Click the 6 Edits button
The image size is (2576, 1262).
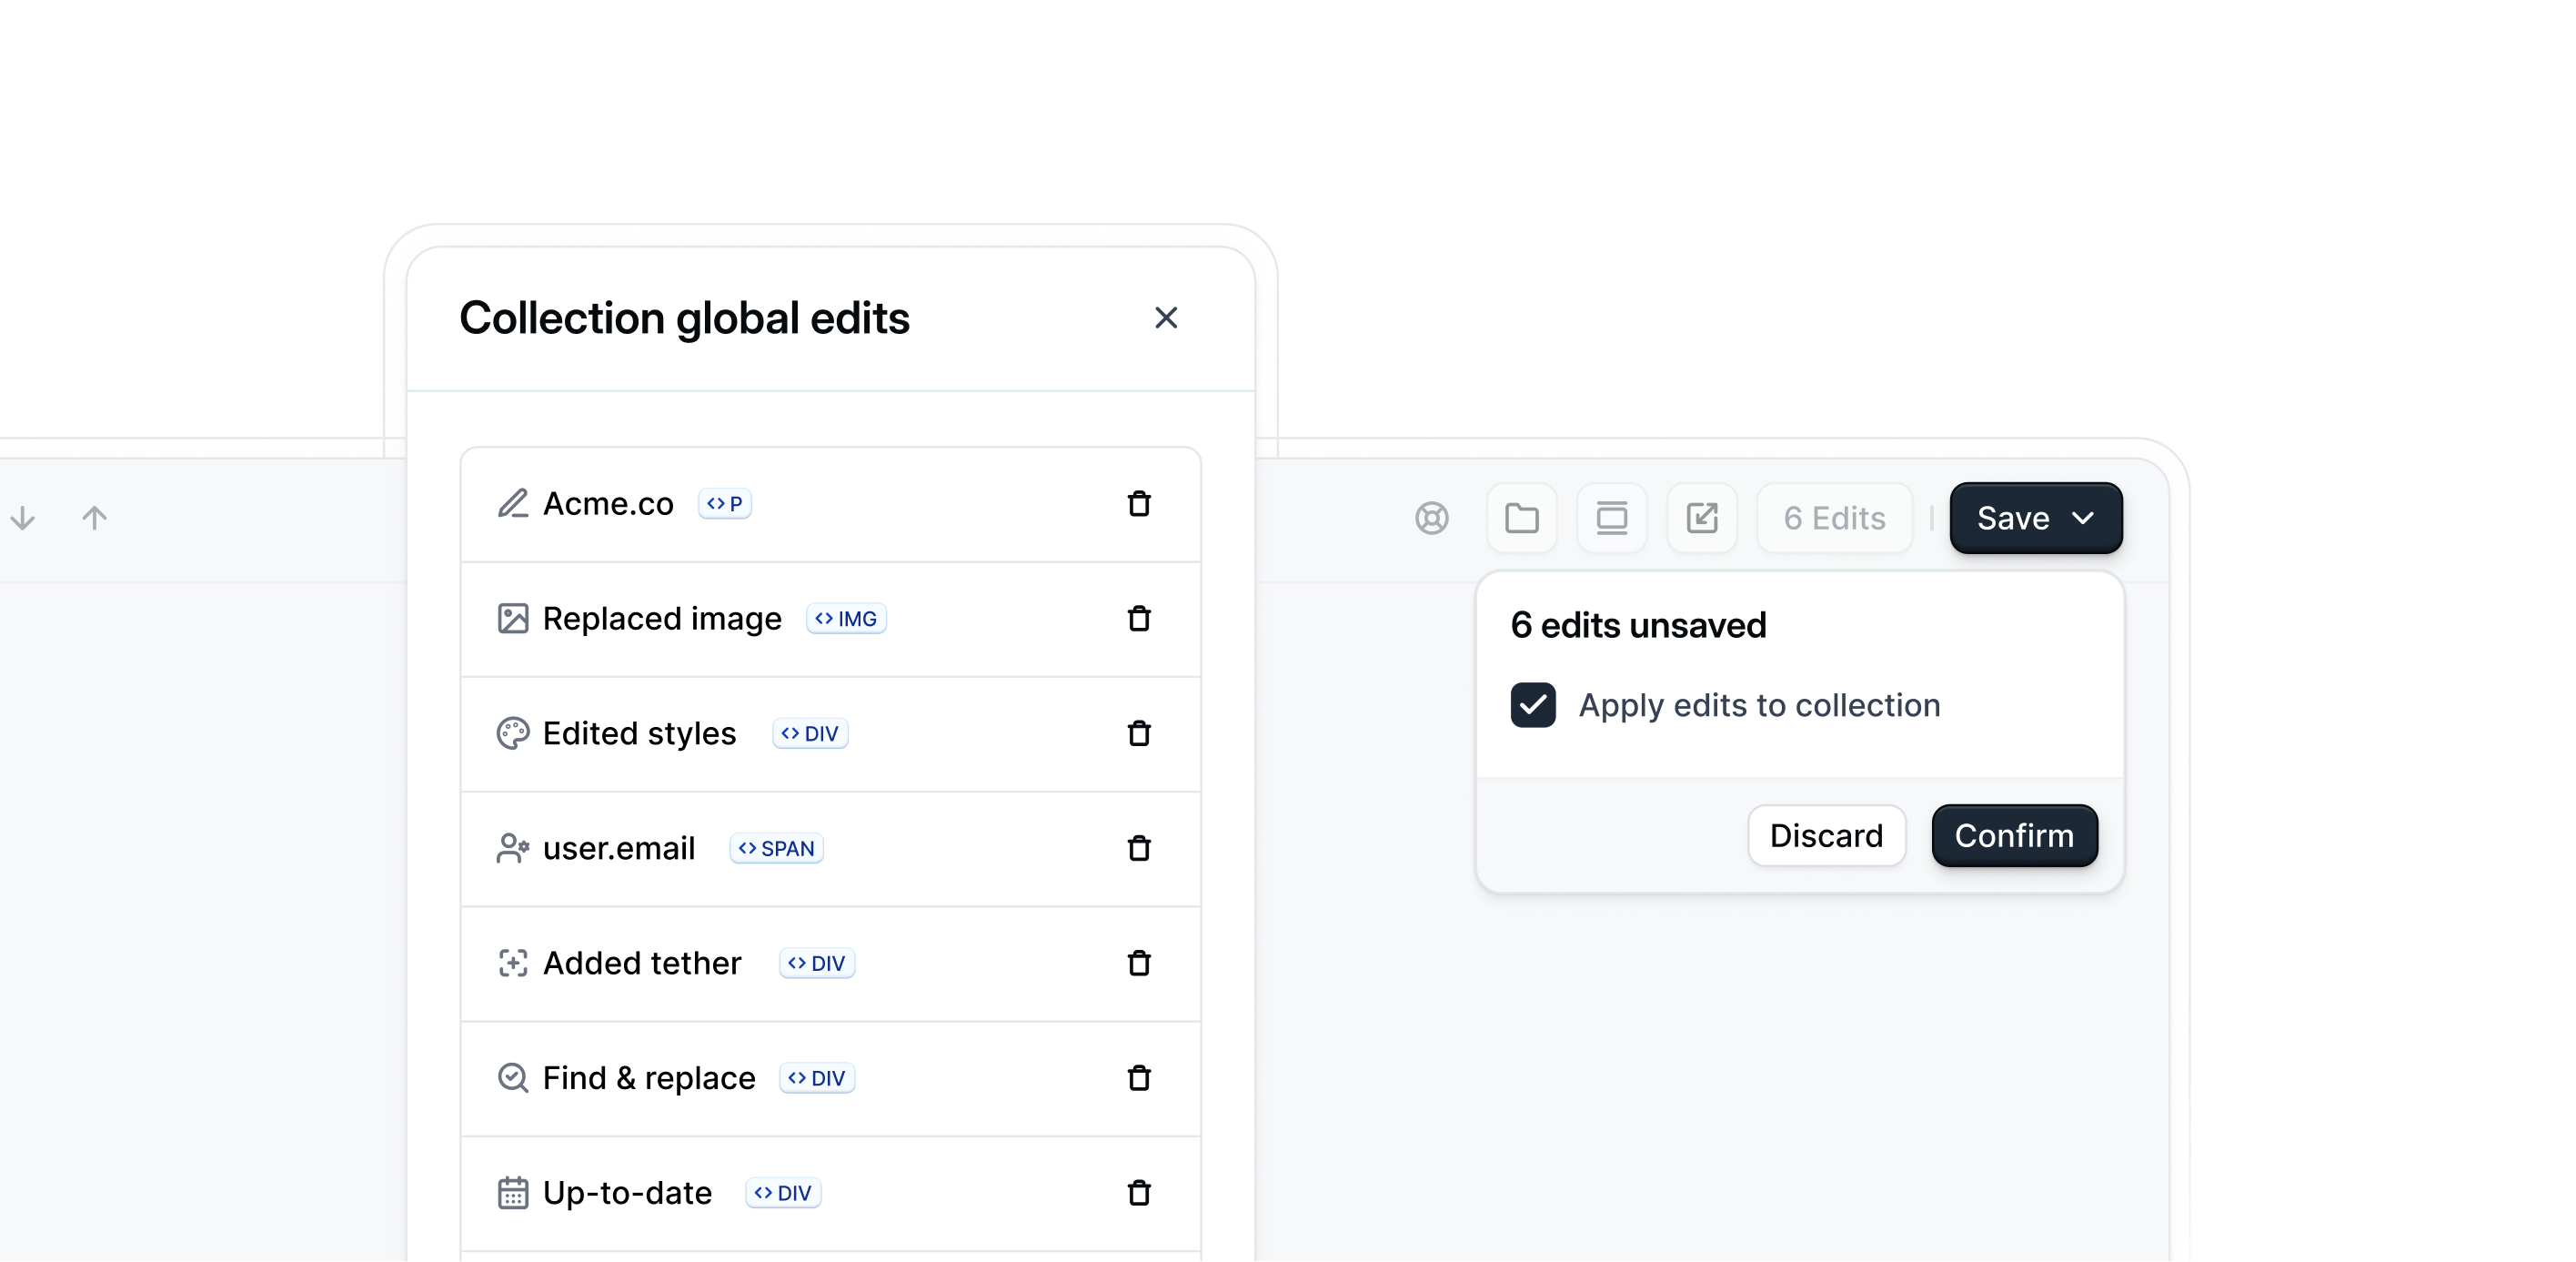tap(1834, 518)
